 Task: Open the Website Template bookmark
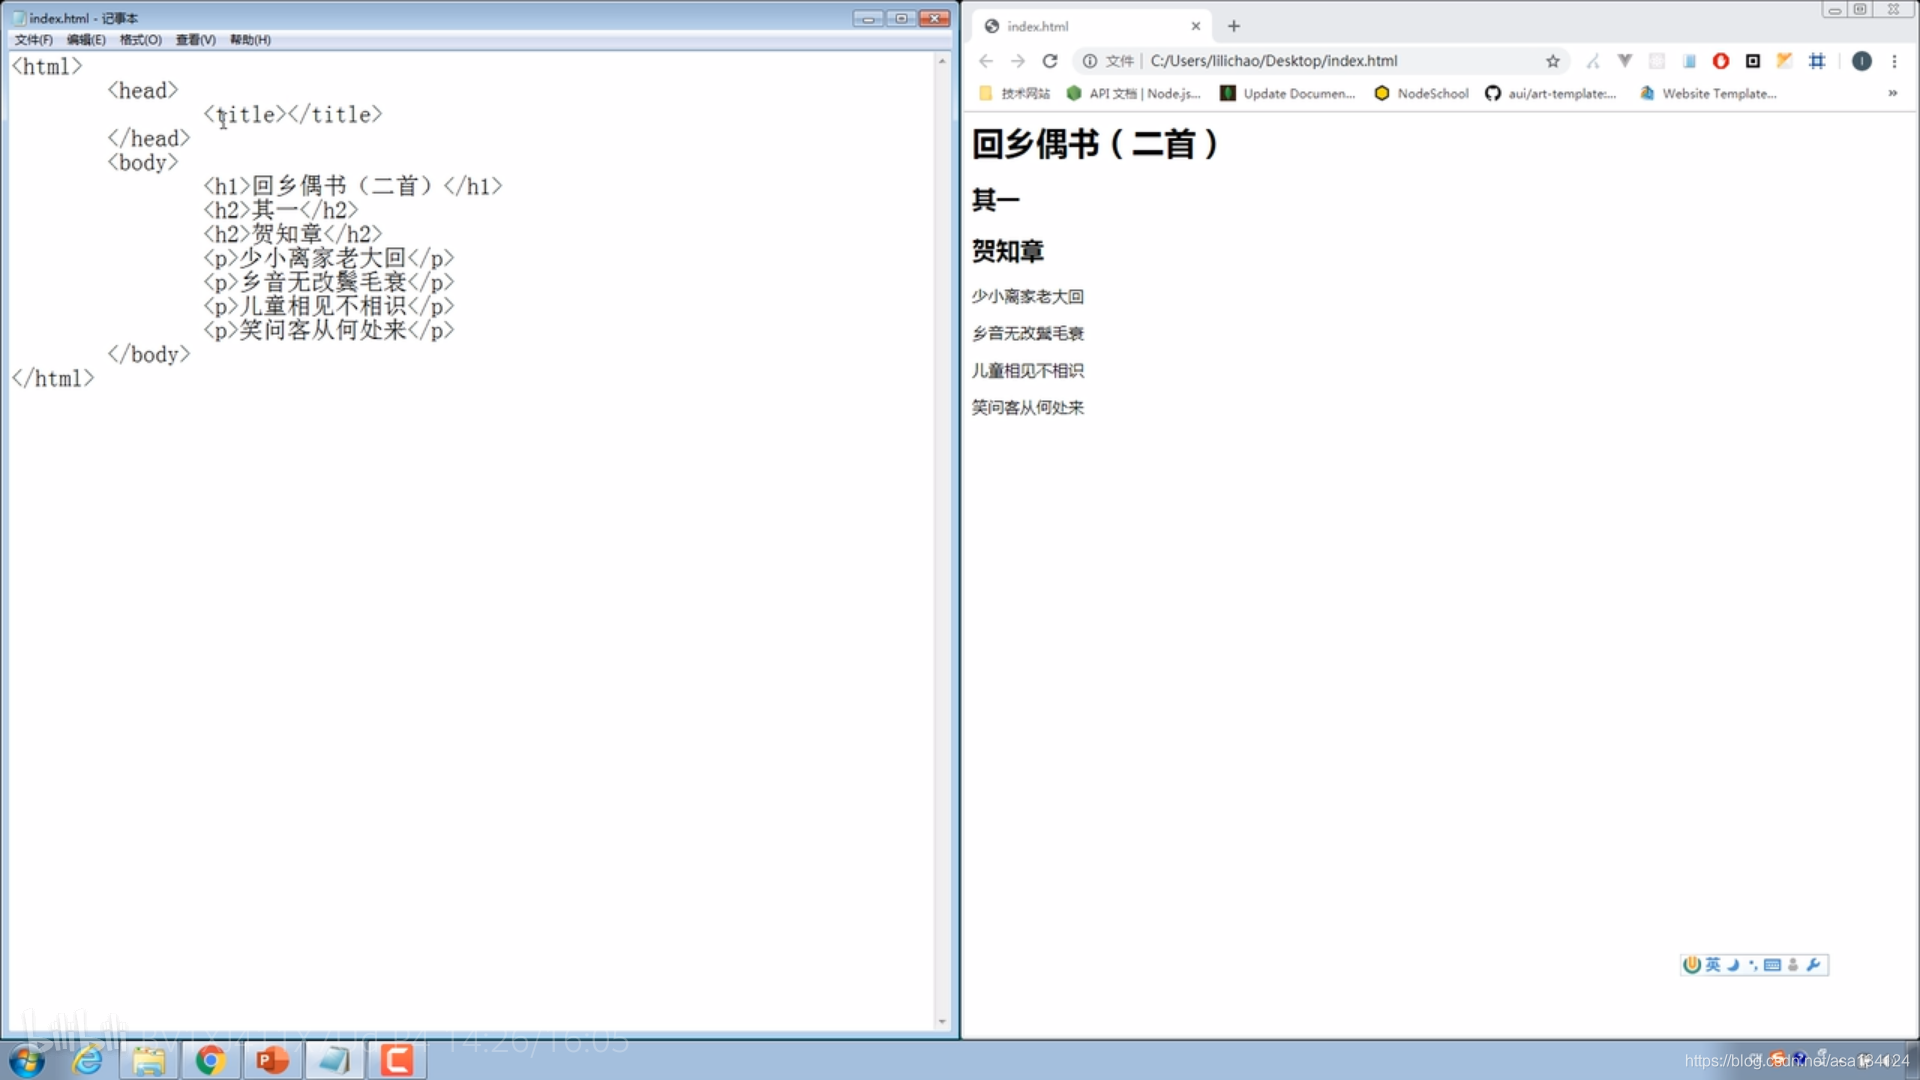click(x=1708, y=93)
